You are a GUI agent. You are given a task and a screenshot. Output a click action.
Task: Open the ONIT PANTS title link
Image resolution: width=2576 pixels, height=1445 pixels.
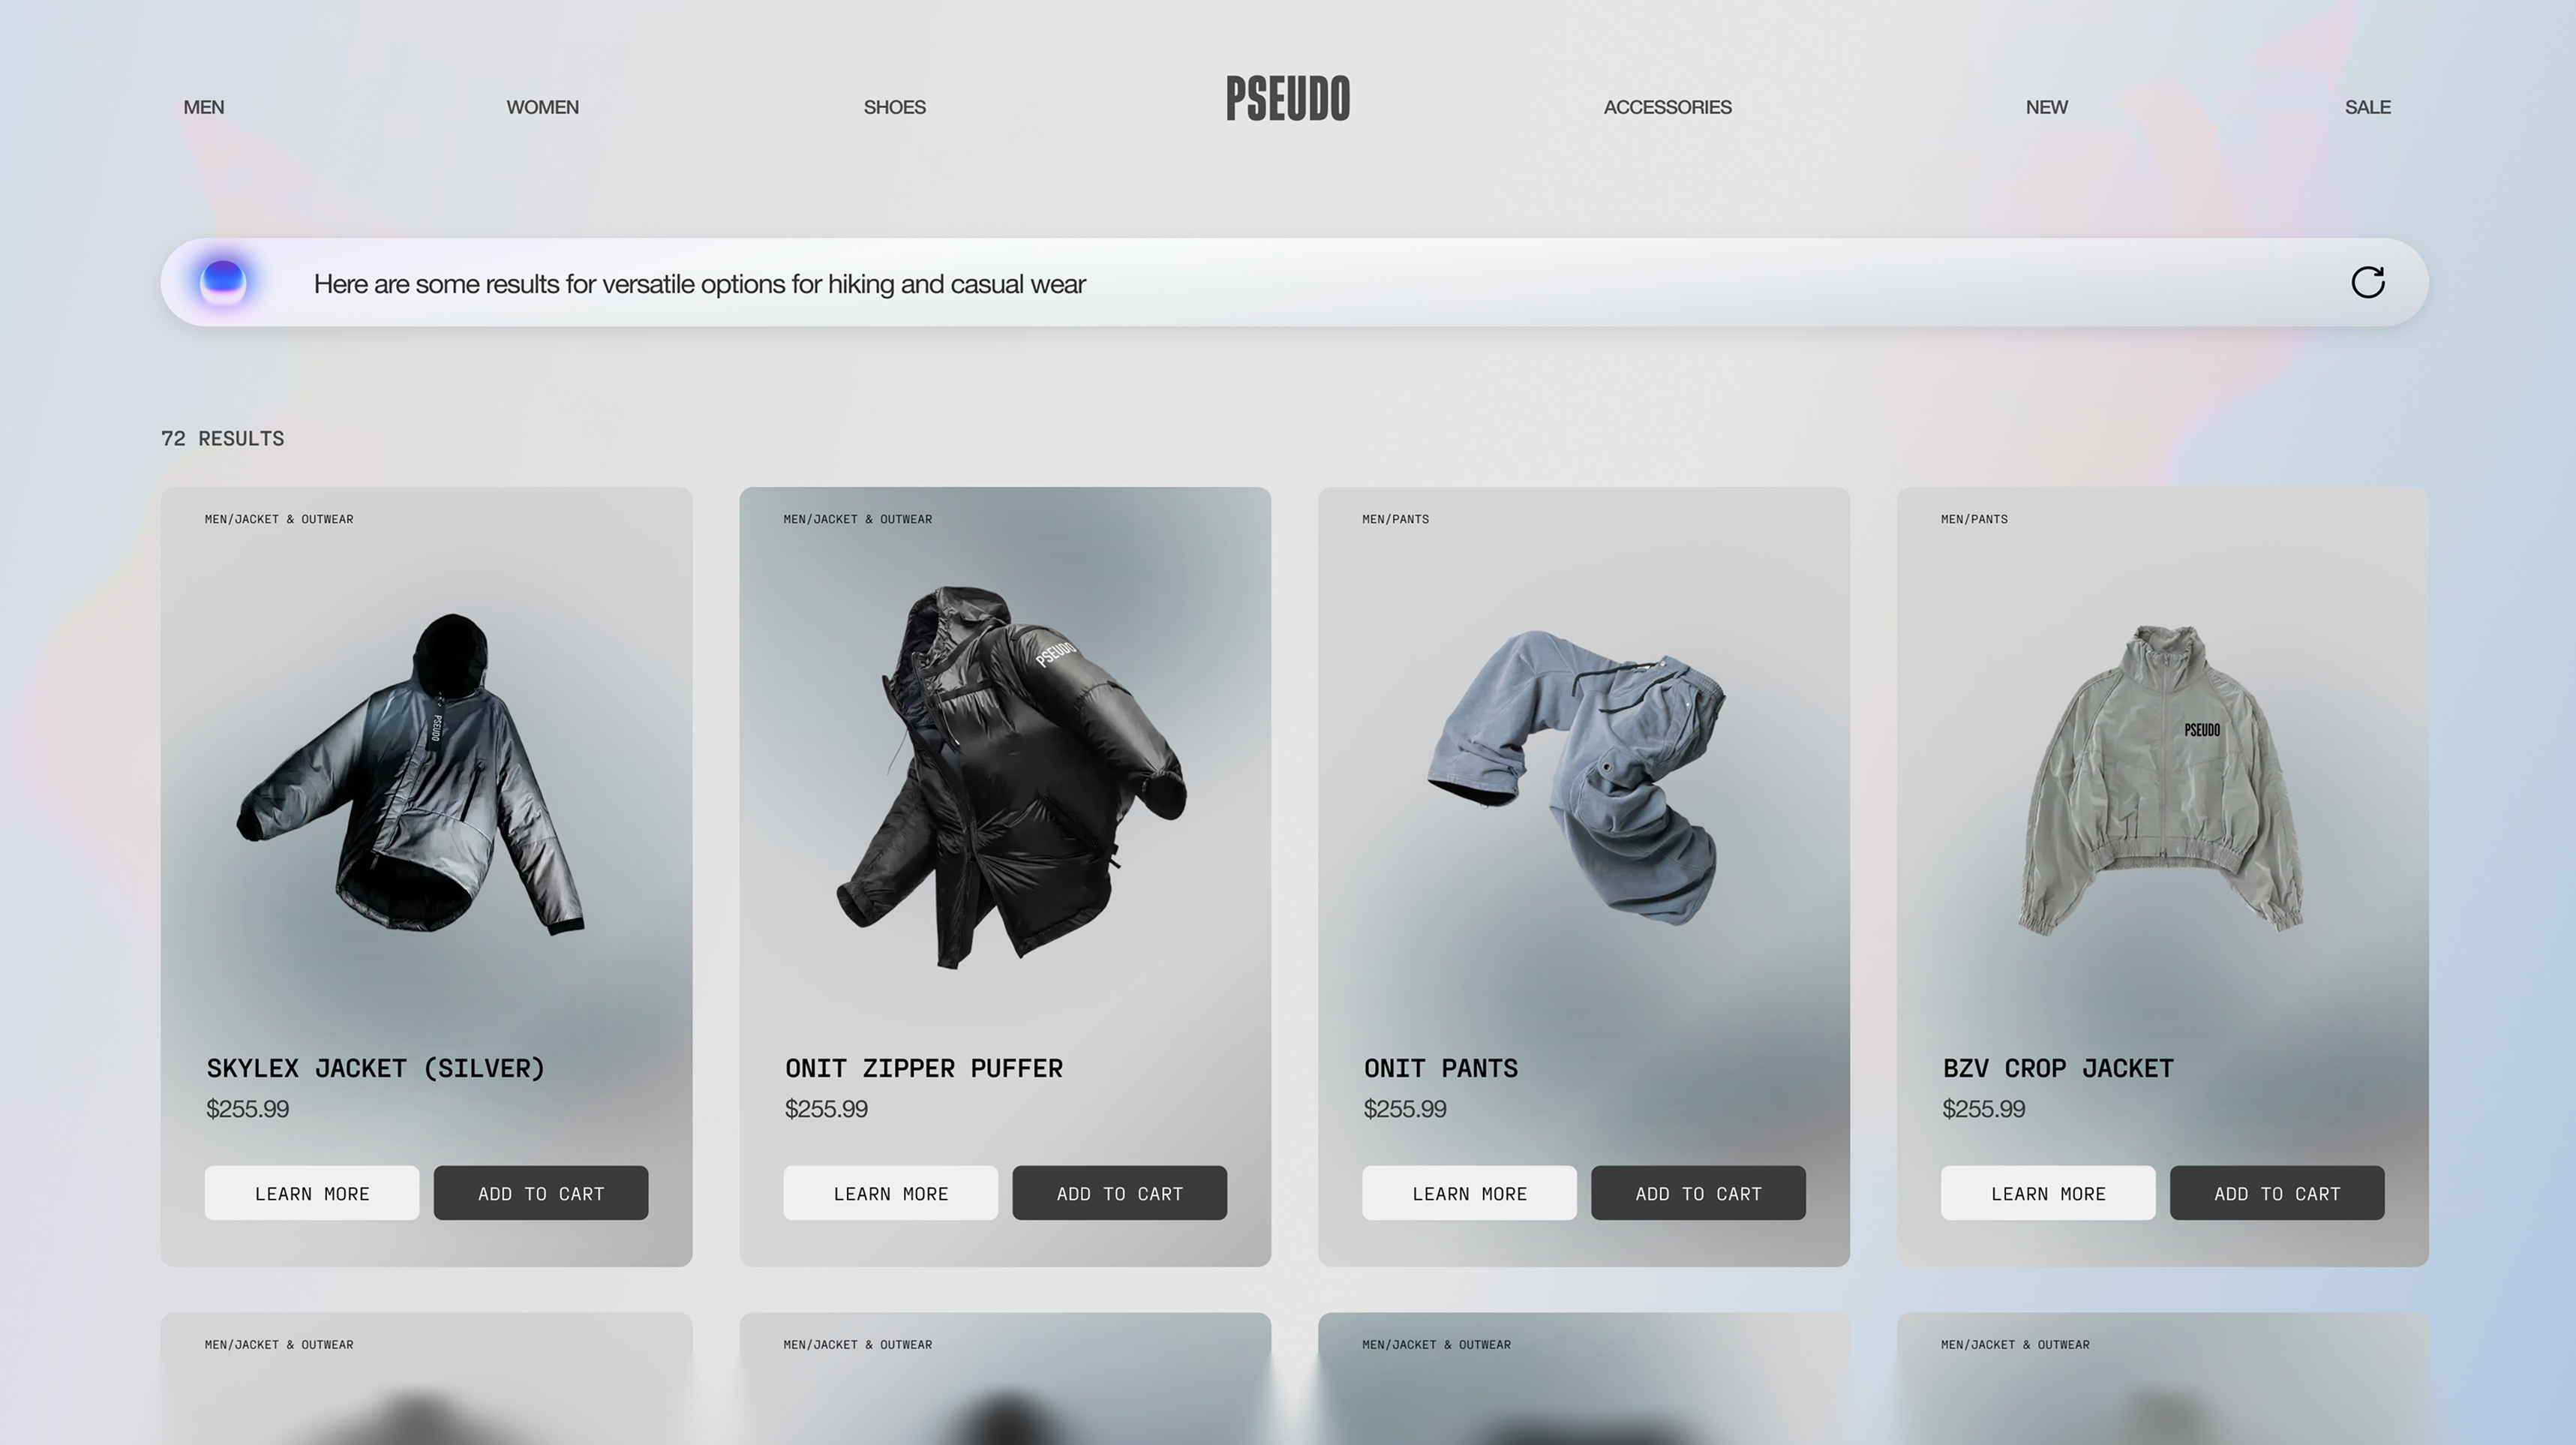1441,1068
